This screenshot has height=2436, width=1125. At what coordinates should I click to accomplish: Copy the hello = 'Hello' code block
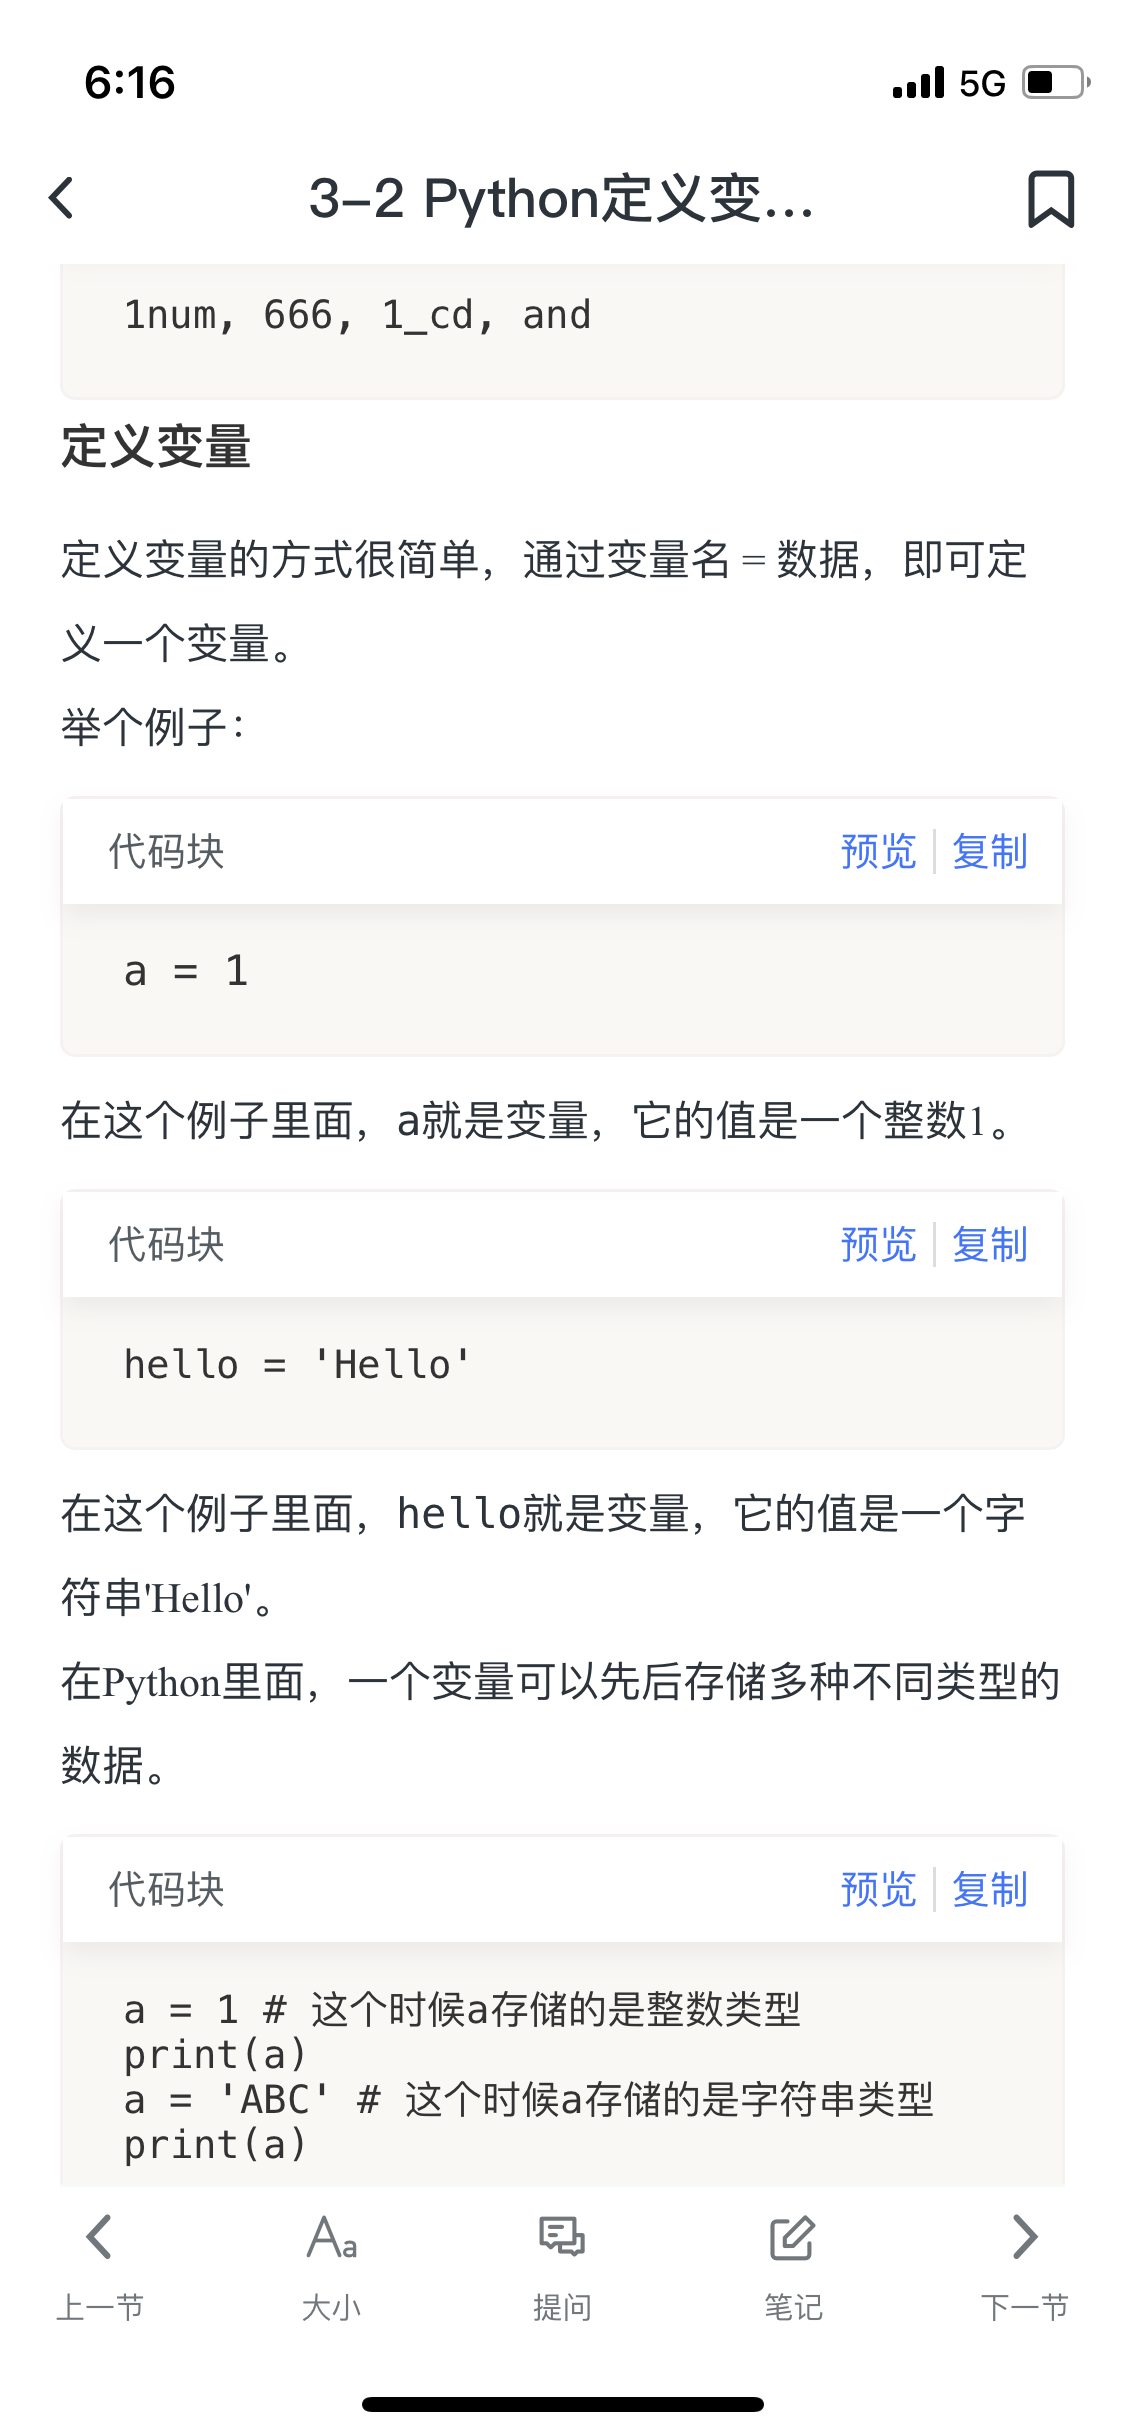(x=990, y=1245)
